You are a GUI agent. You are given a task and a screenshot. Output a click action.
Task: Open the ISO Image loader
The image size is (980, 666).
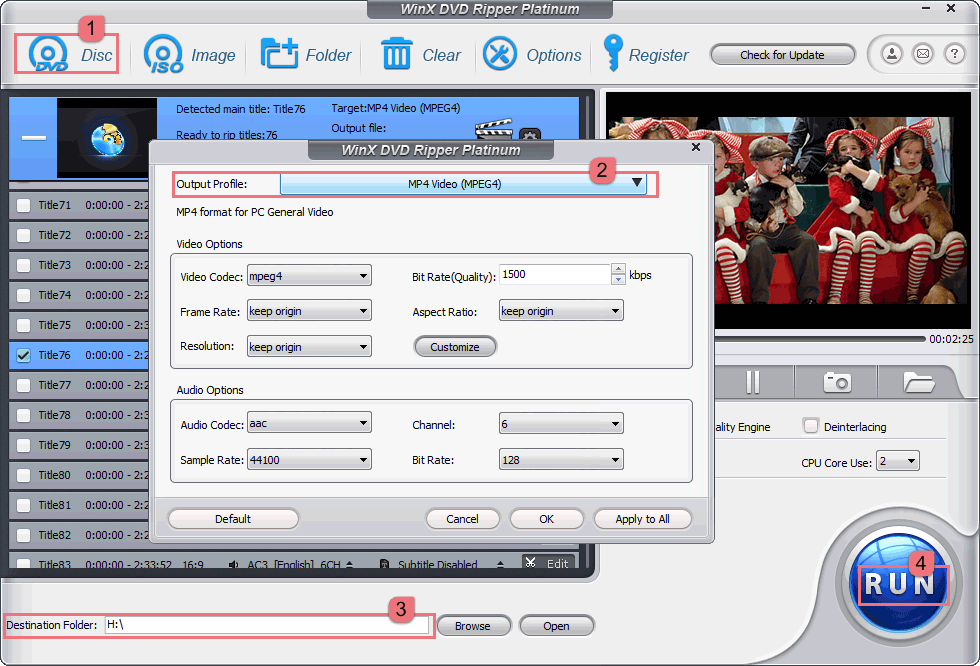point(163,54)
